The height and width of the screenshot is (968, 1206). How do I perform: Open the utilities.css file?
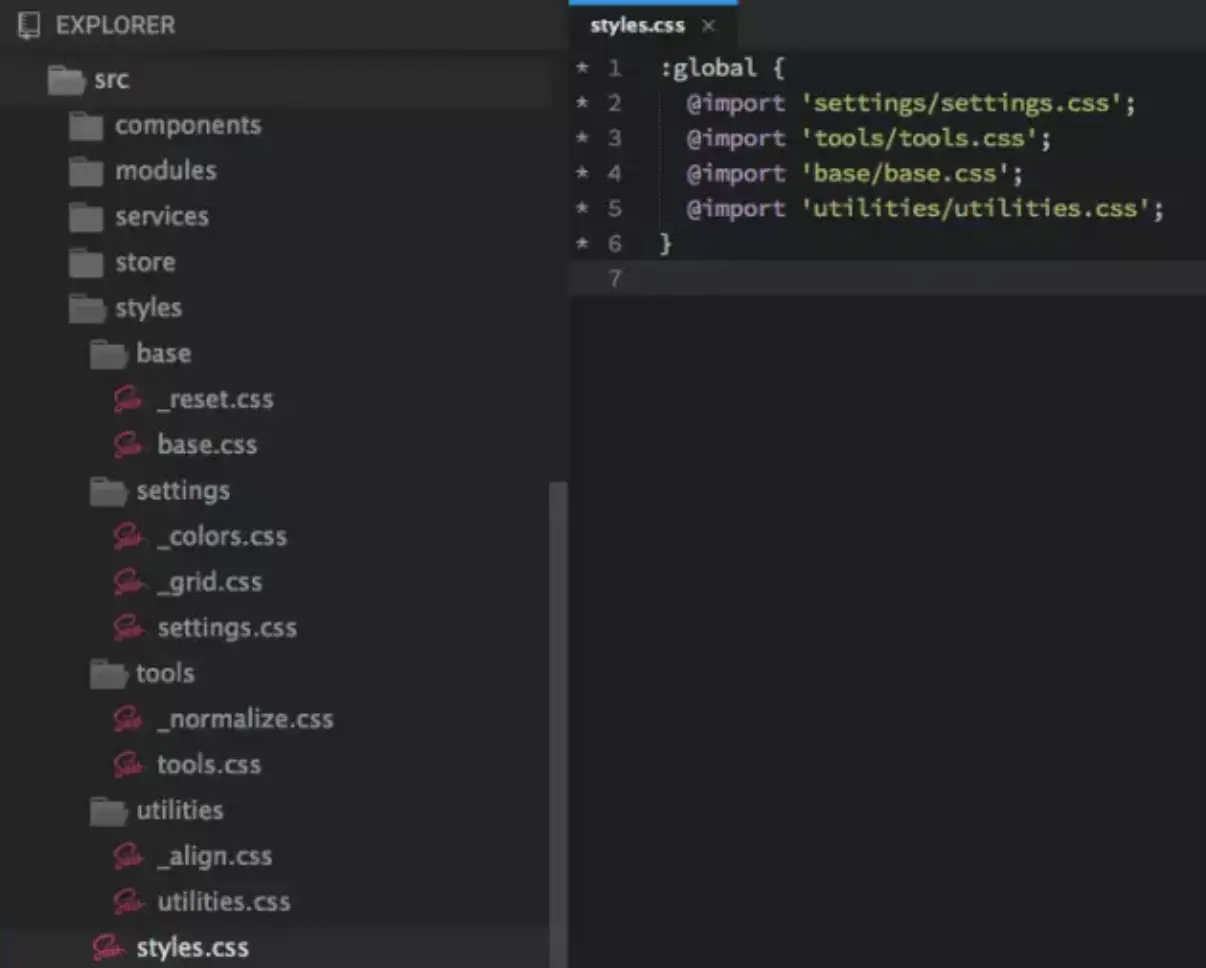point(224,902)
